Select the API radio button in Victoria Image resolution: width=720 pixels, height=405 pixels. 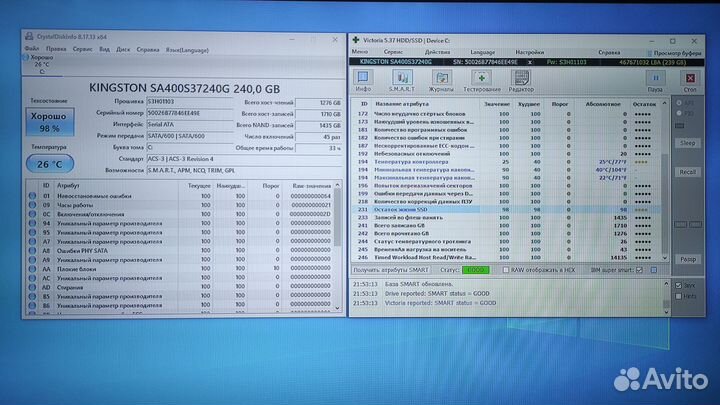(679, 103)
